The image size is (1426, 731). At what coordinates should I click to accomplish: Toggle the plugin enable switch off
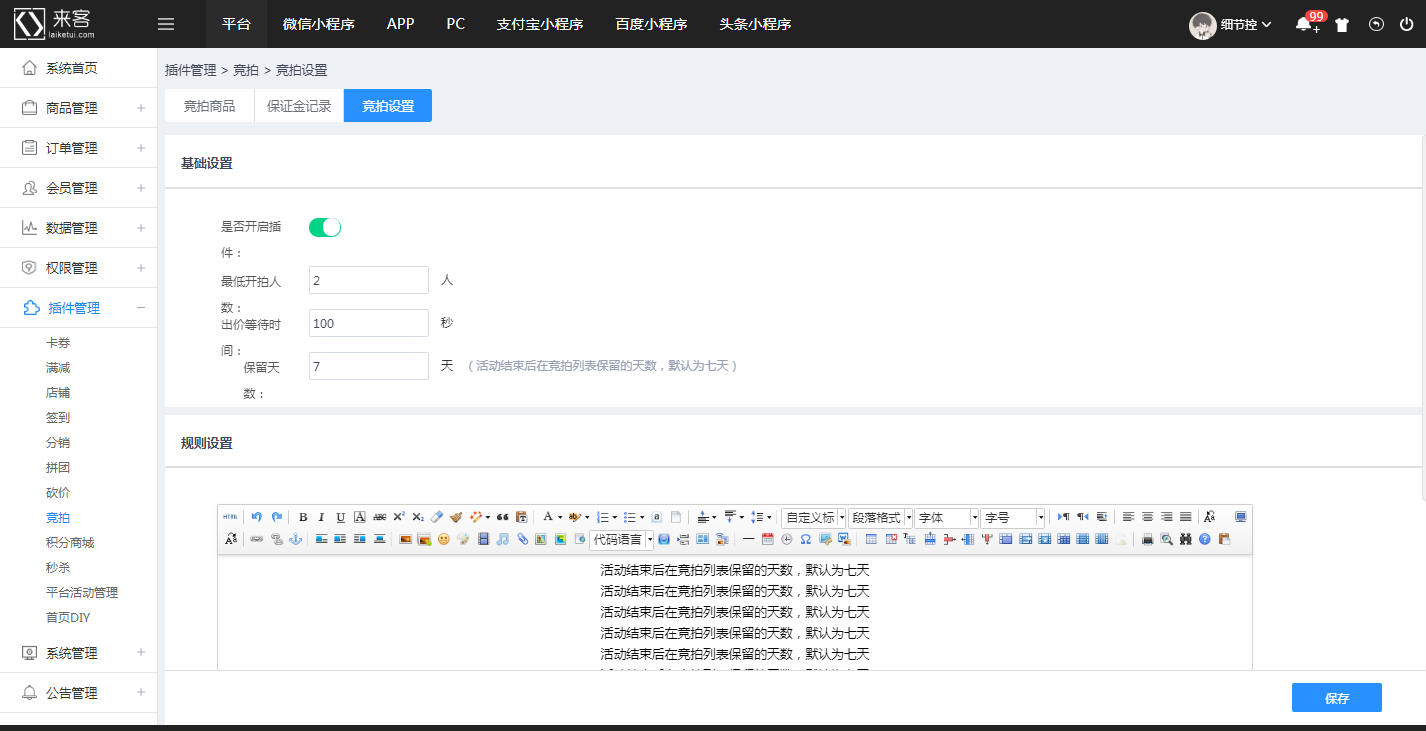click(x=325, y=228)
